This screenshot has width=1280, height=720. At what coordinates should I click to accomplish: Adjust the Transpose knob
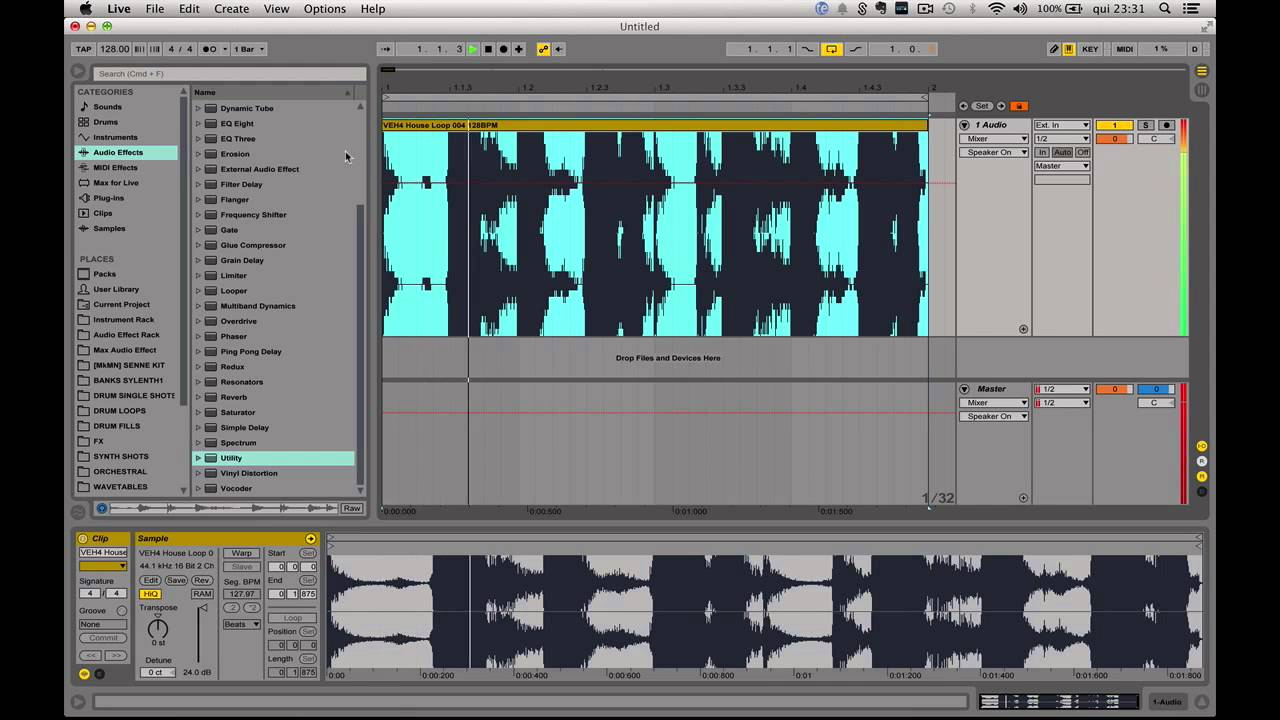click(158, 628)
